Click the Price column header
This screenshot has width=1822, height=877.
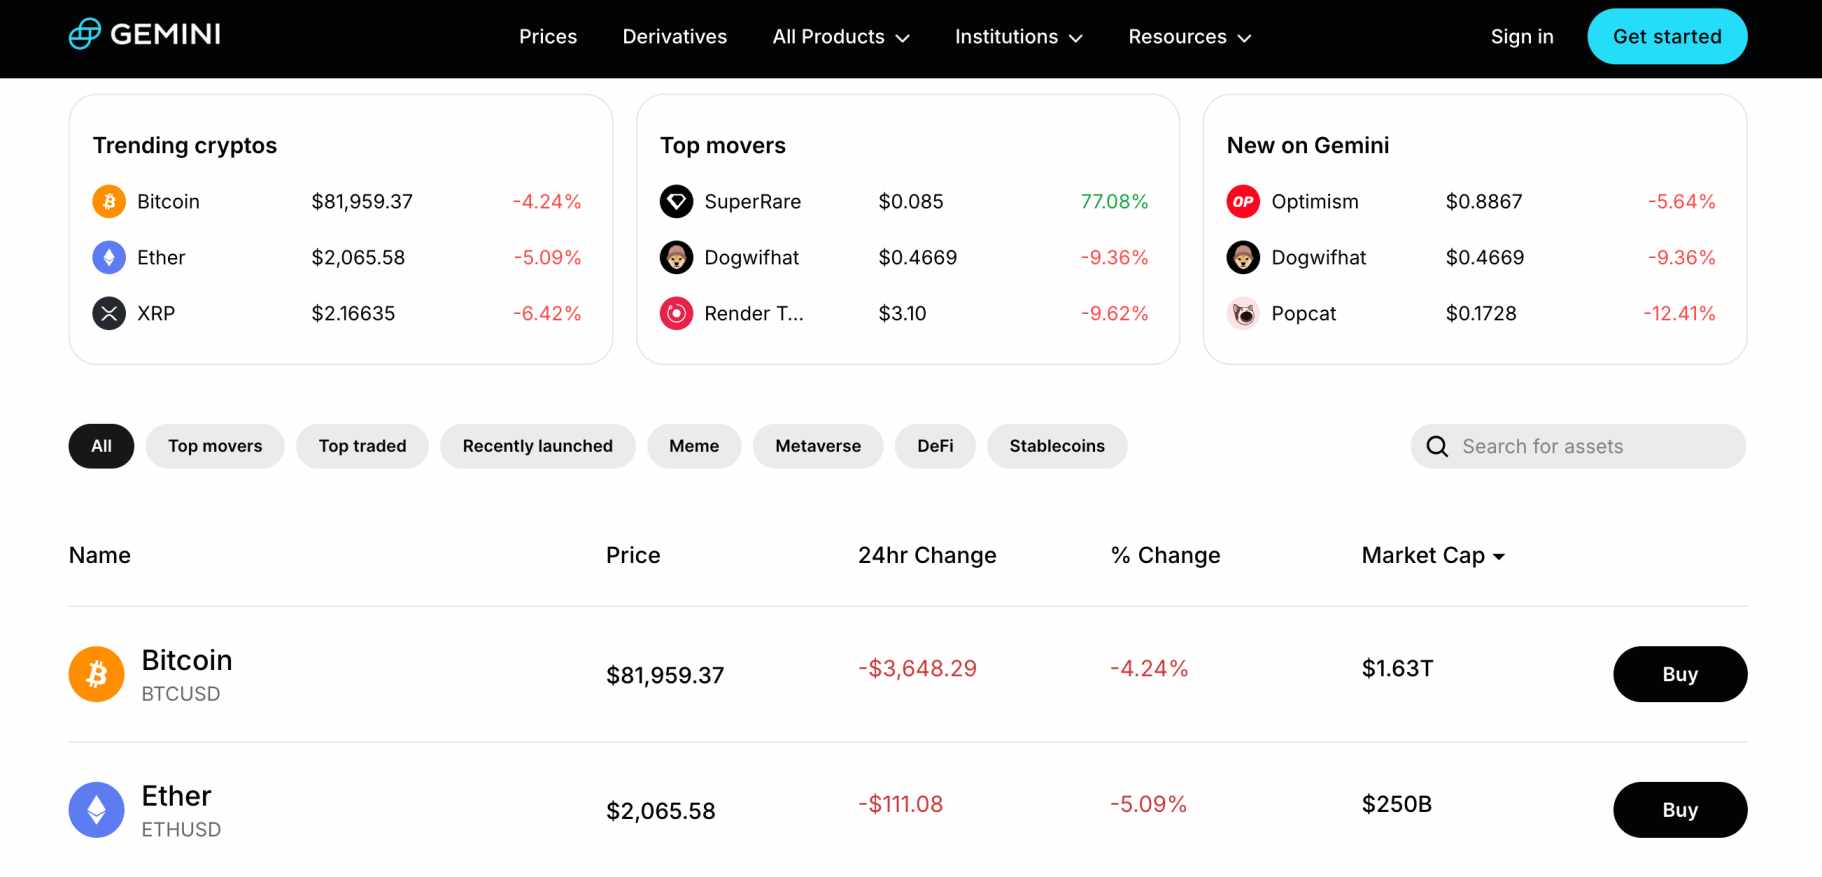[x=633, y=555]
